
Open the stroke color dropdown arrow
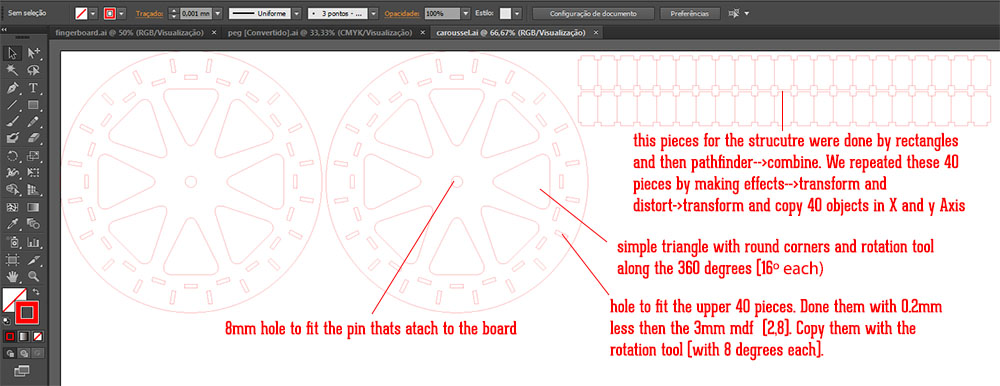pyautogui.click(x=122, y=13)
